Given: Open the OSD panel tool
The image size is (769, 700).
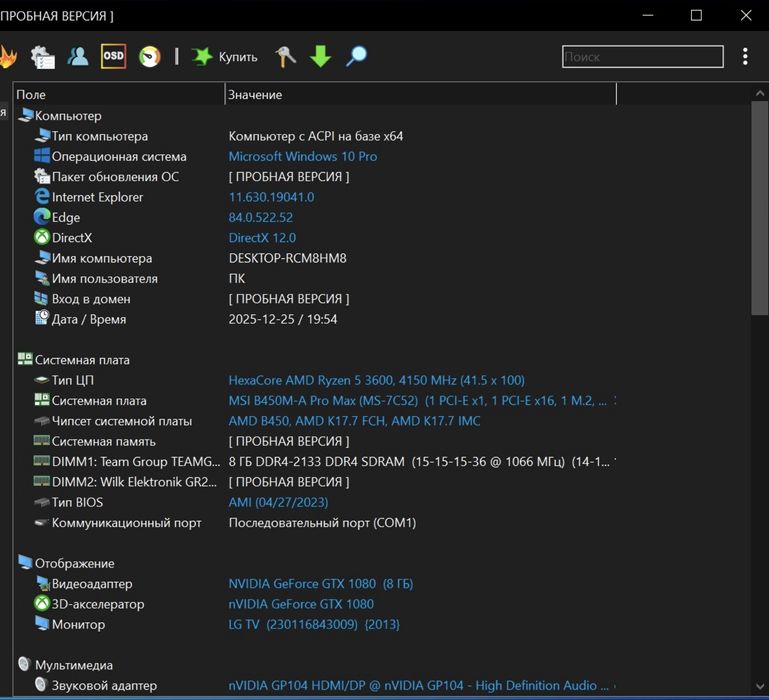Looking at the screenshot, I should coord(113,56).
